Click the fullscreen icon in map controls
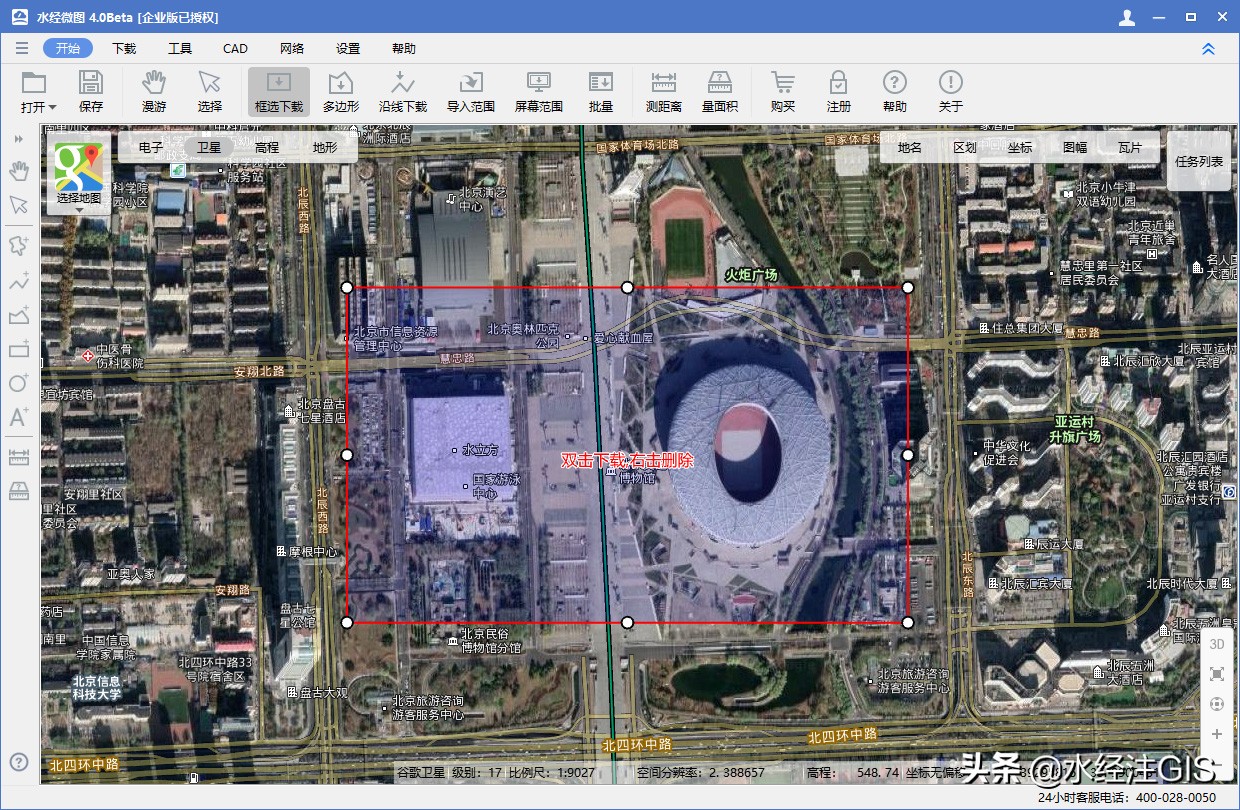The image size is (1240, 810). (1217, 674)
